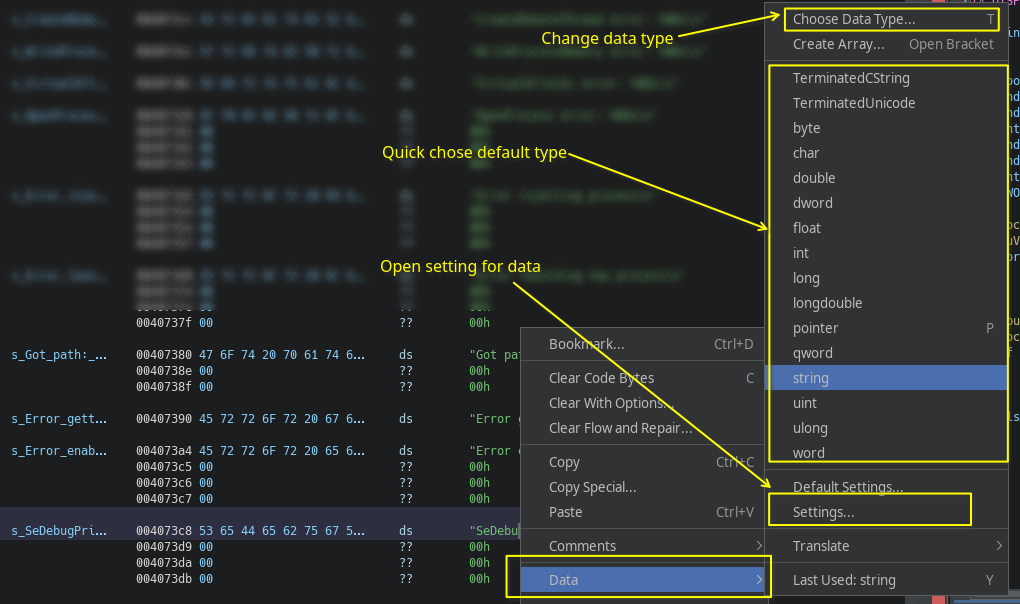
Task: Click the "Got pat string value
Action: coord(494,355)
